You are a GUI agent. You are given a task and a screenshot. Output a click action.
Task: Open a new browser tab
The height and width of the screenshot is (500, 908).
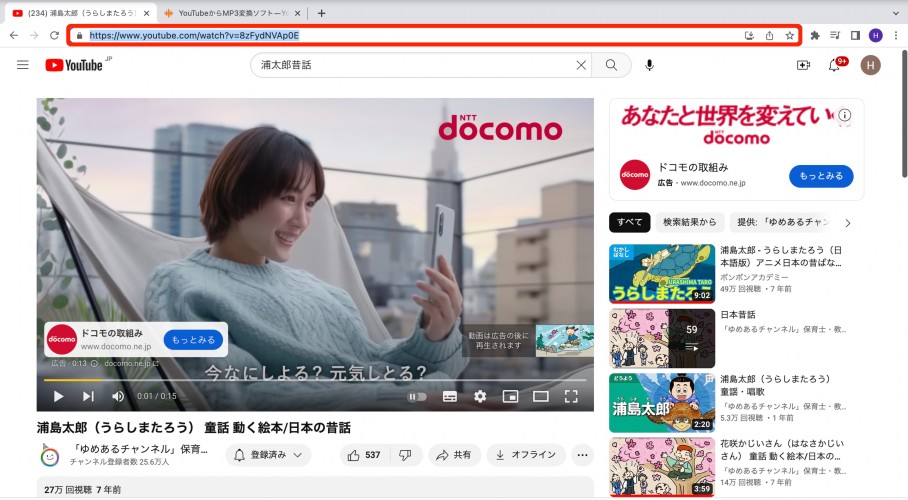[321, 13]
